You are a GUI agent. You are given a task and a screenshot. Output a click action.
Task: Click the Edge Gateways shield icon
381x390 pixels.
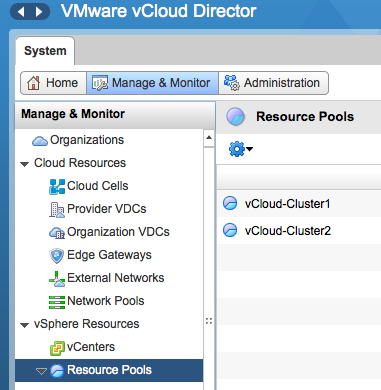57,256
